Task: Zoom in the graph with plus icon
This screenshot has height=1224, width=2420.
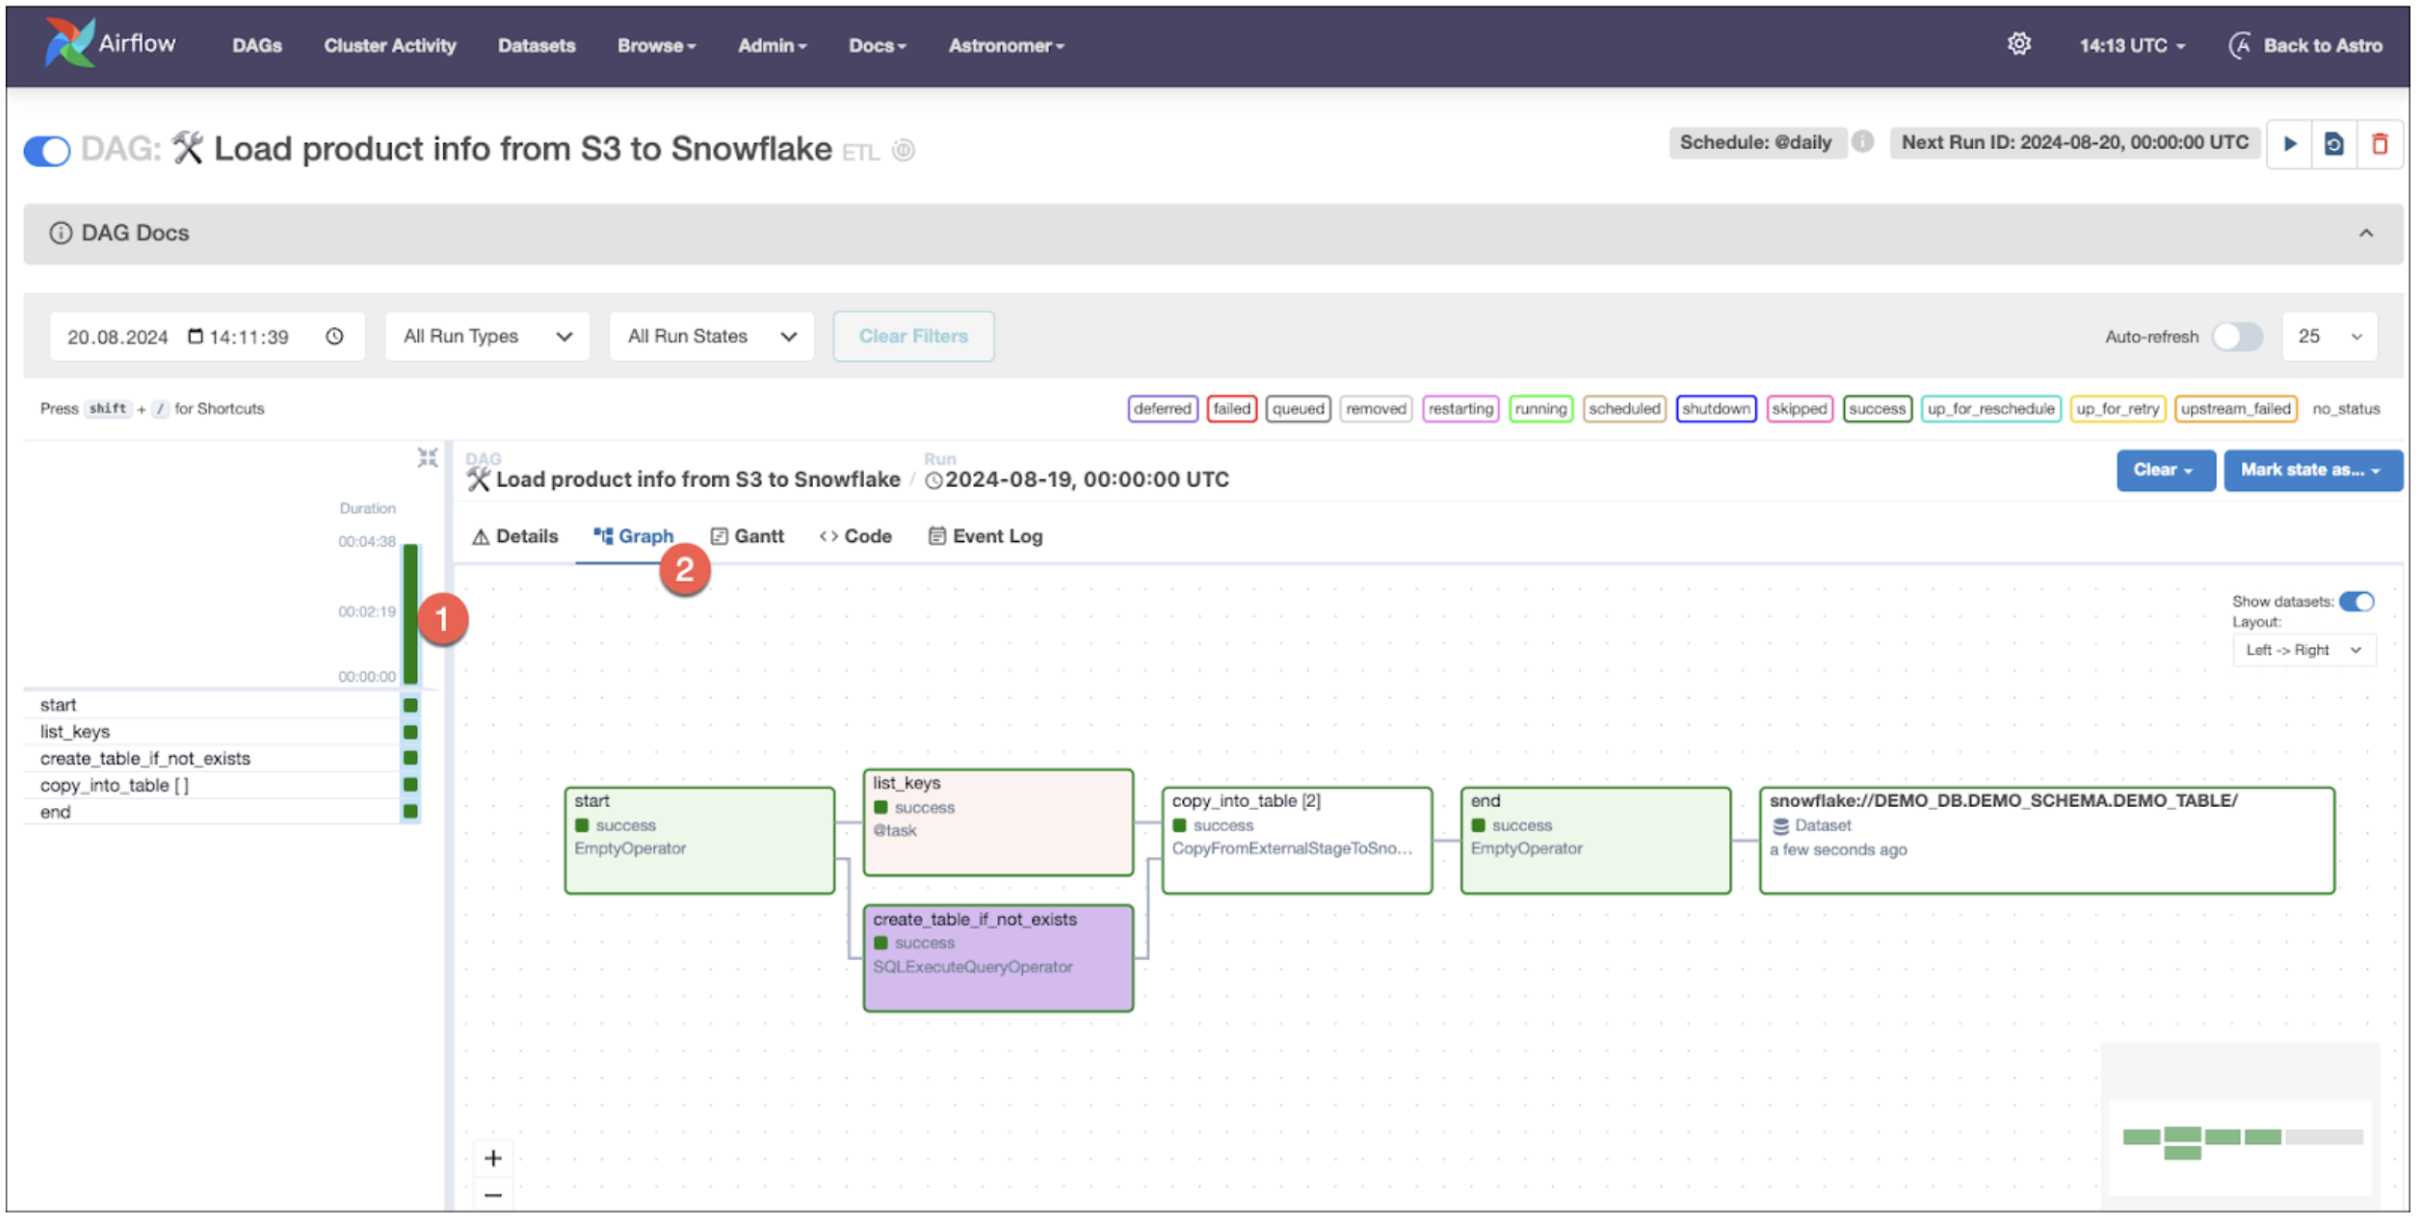Action: click(493, 1158)
